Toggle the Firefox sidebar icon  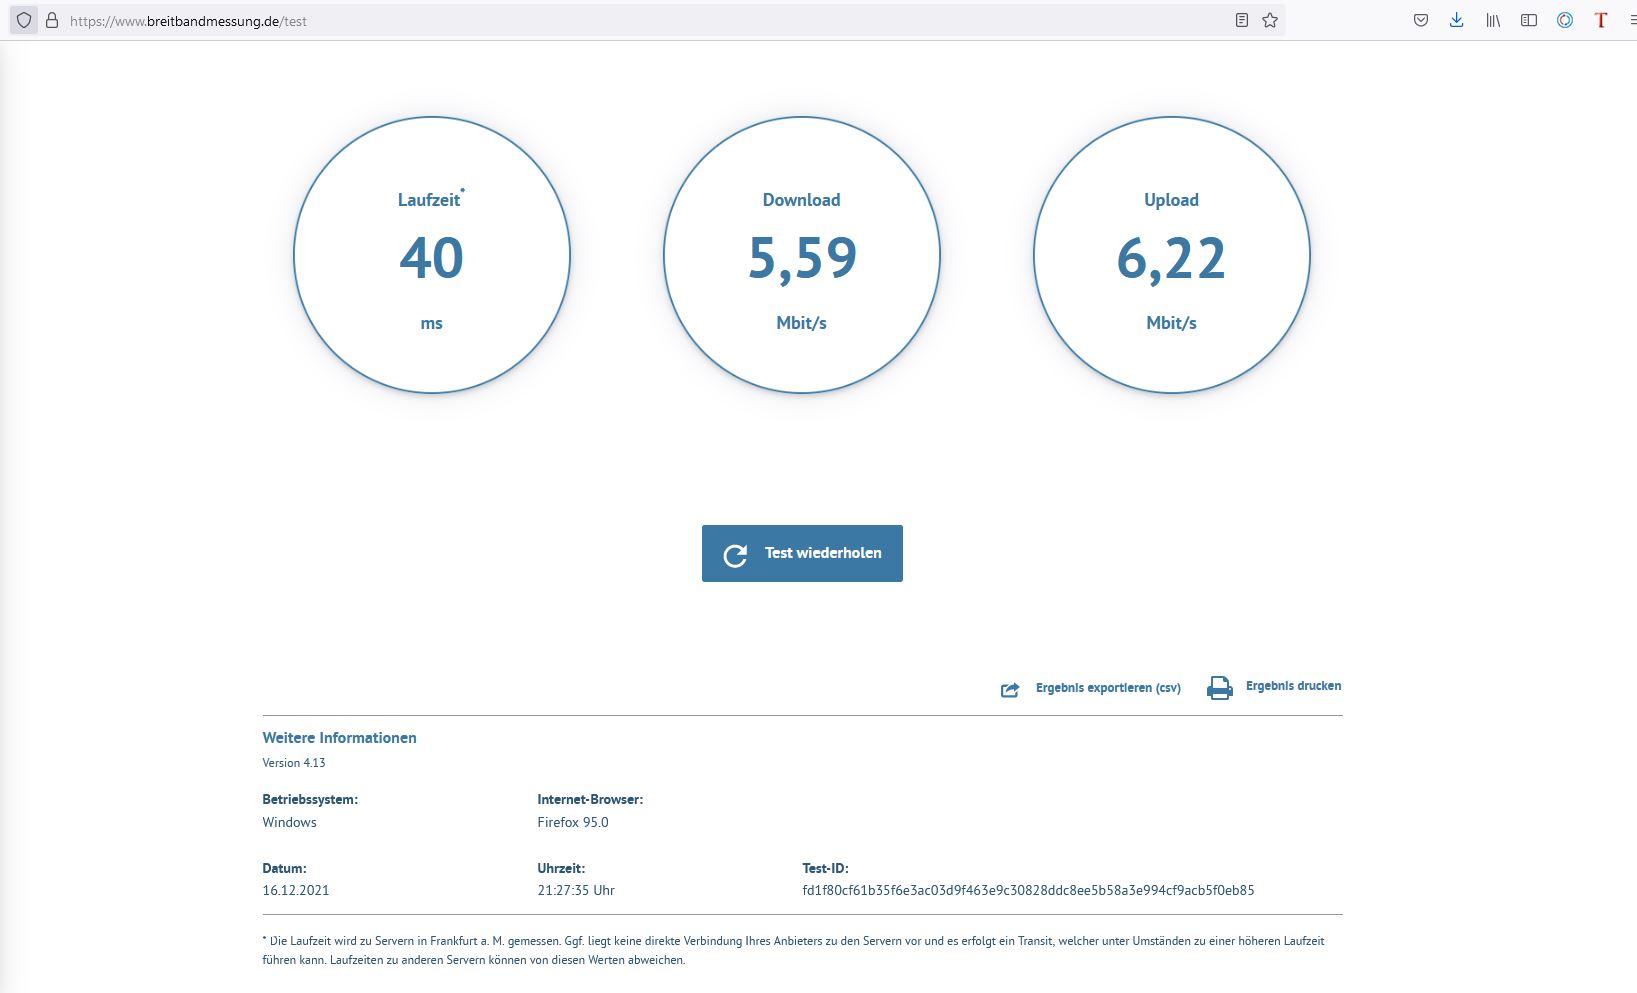click(x=1528, y=20)
